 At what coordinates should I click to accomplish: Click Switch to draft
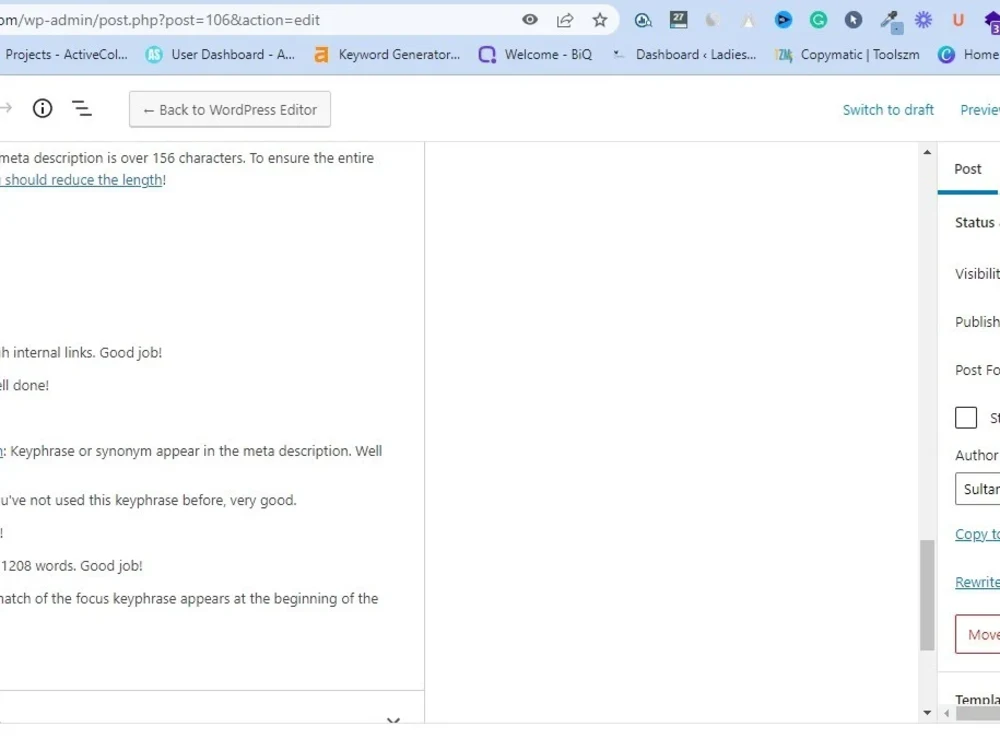(x=888, y=110)
